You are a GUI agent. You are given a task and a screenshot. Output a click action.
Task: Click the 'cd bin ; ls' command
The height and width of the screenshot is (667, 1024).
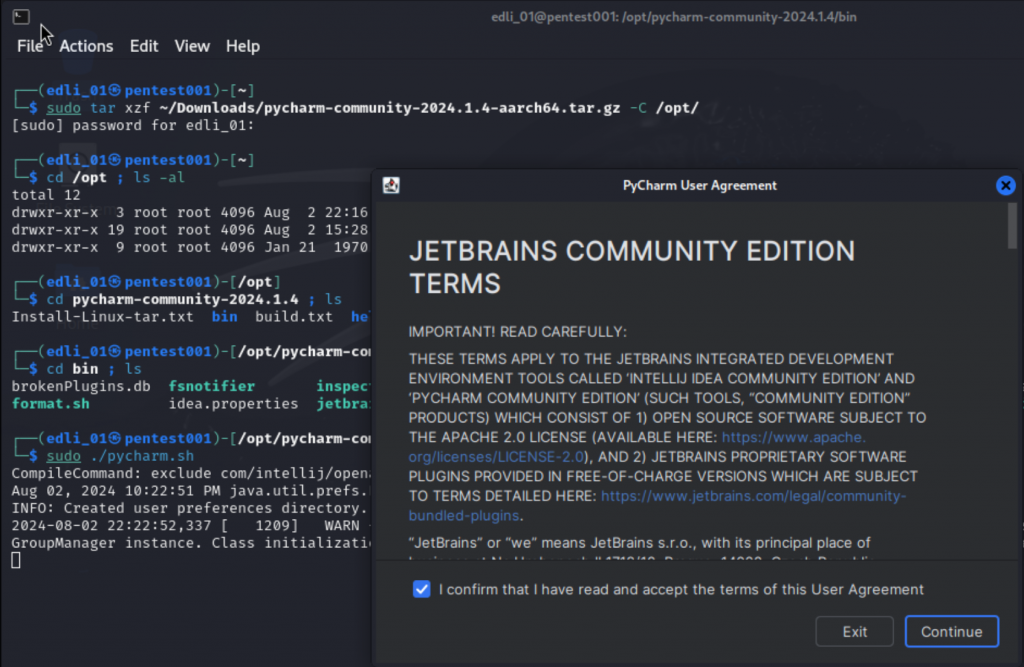(x=94, y=369)
